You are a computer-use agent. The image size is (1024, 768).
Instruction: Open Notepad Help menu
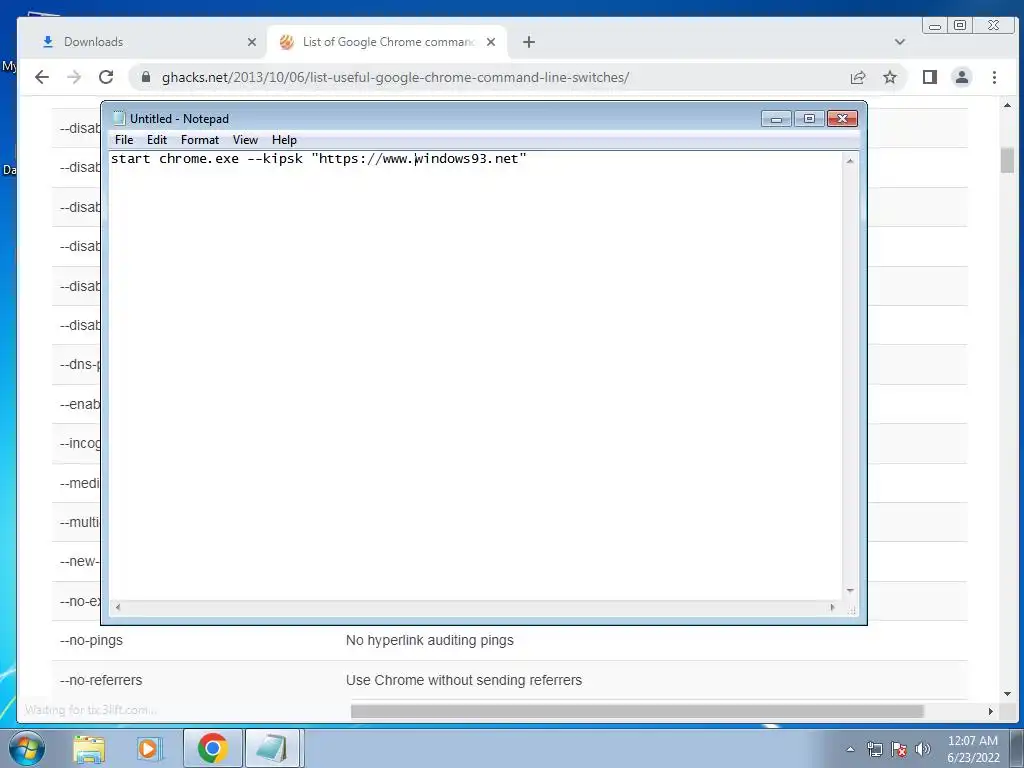(284, 140)
